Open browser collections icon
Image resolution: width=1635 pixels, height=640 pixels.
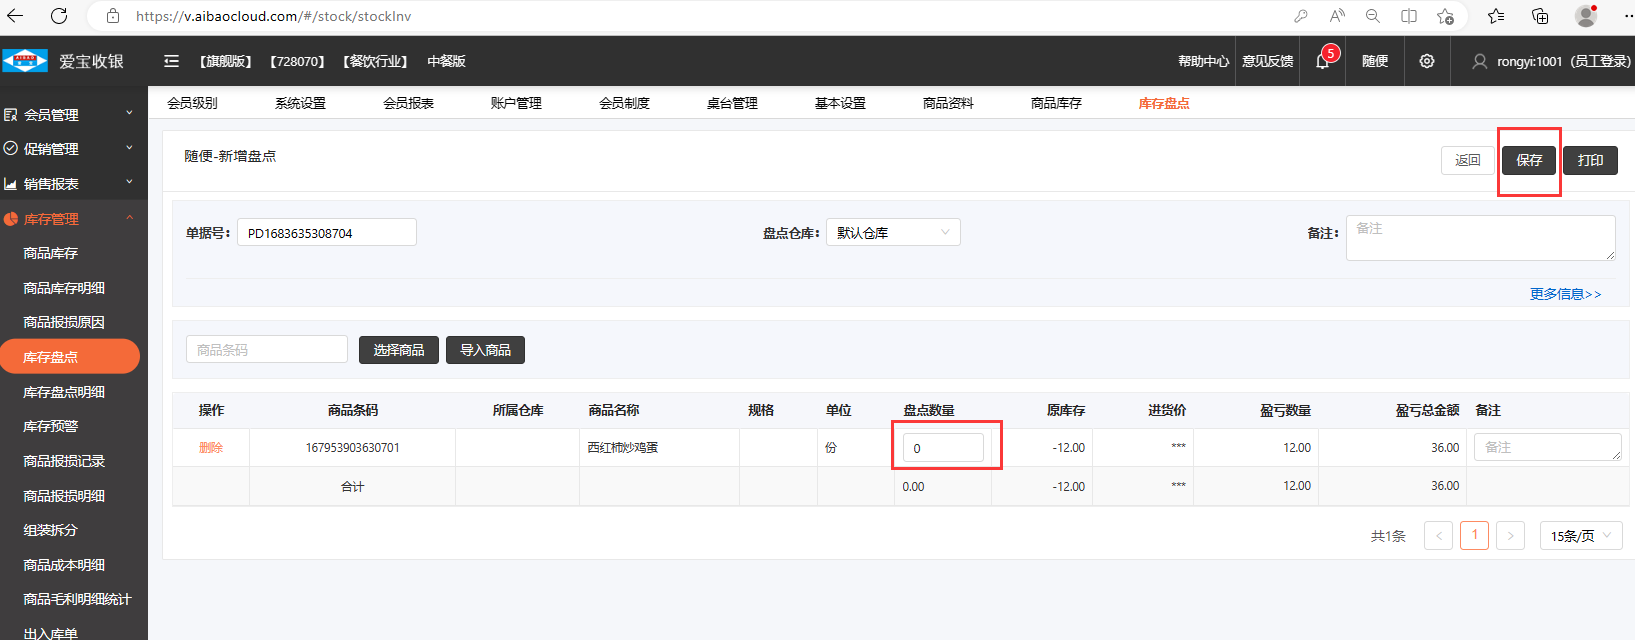point(1540,16)
